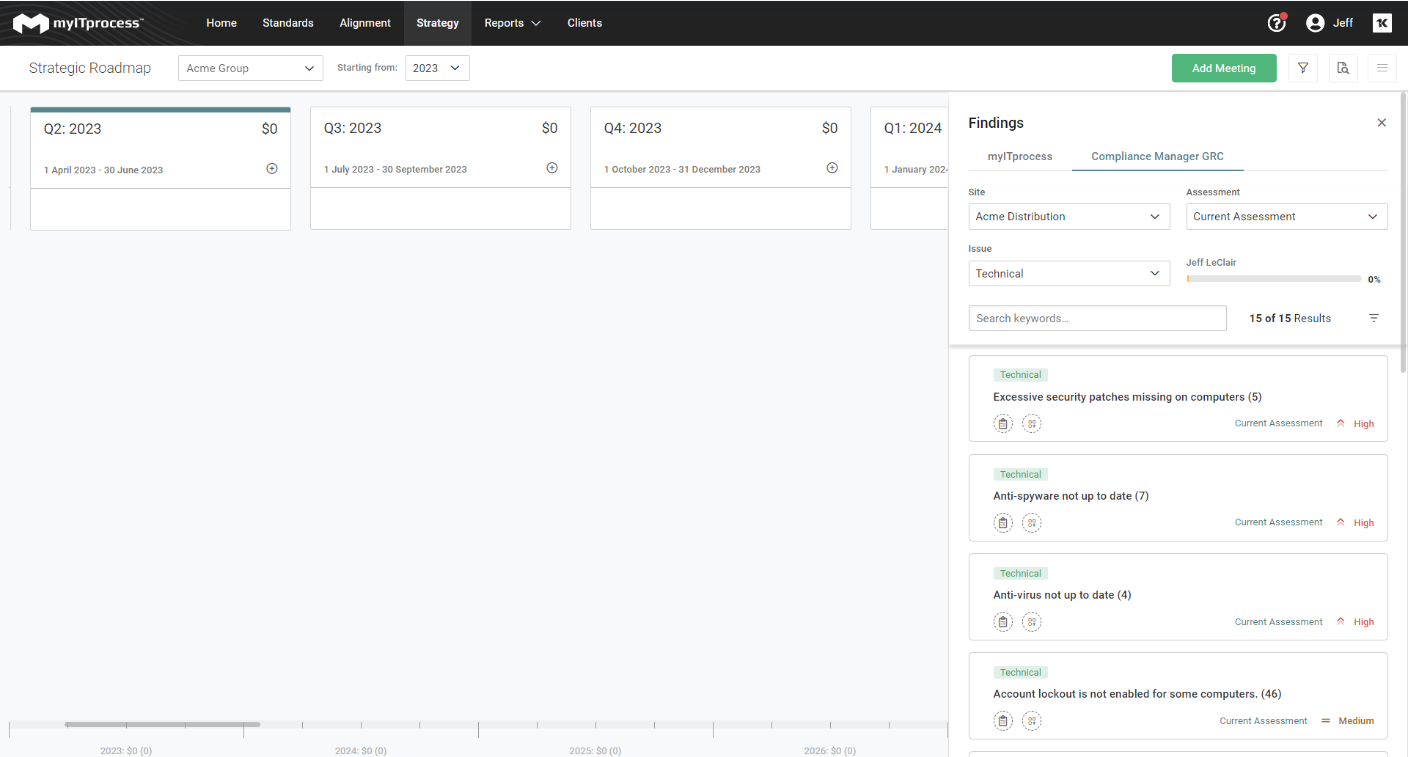Click clipboard icon on Anti-spyware finding

pyautogui.click(x=1003, y=523)
